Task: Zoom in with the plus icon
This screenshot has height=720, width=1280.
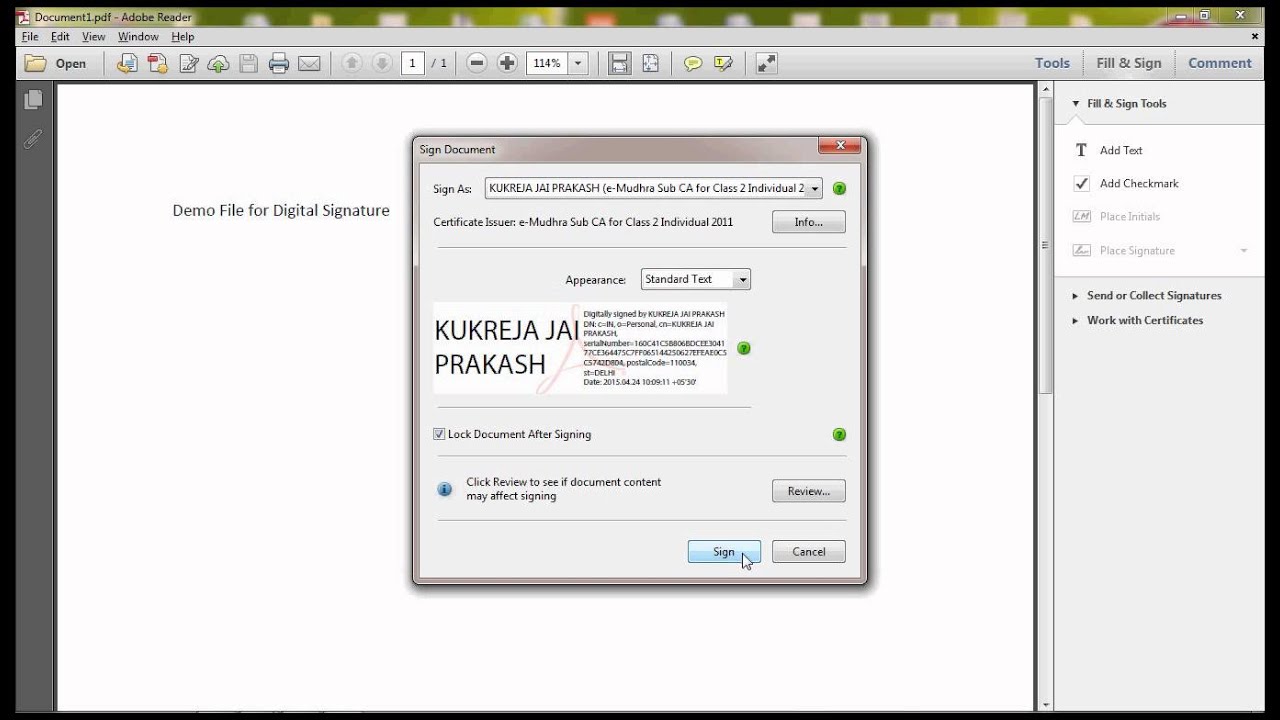Action: [x=507, y=63]
